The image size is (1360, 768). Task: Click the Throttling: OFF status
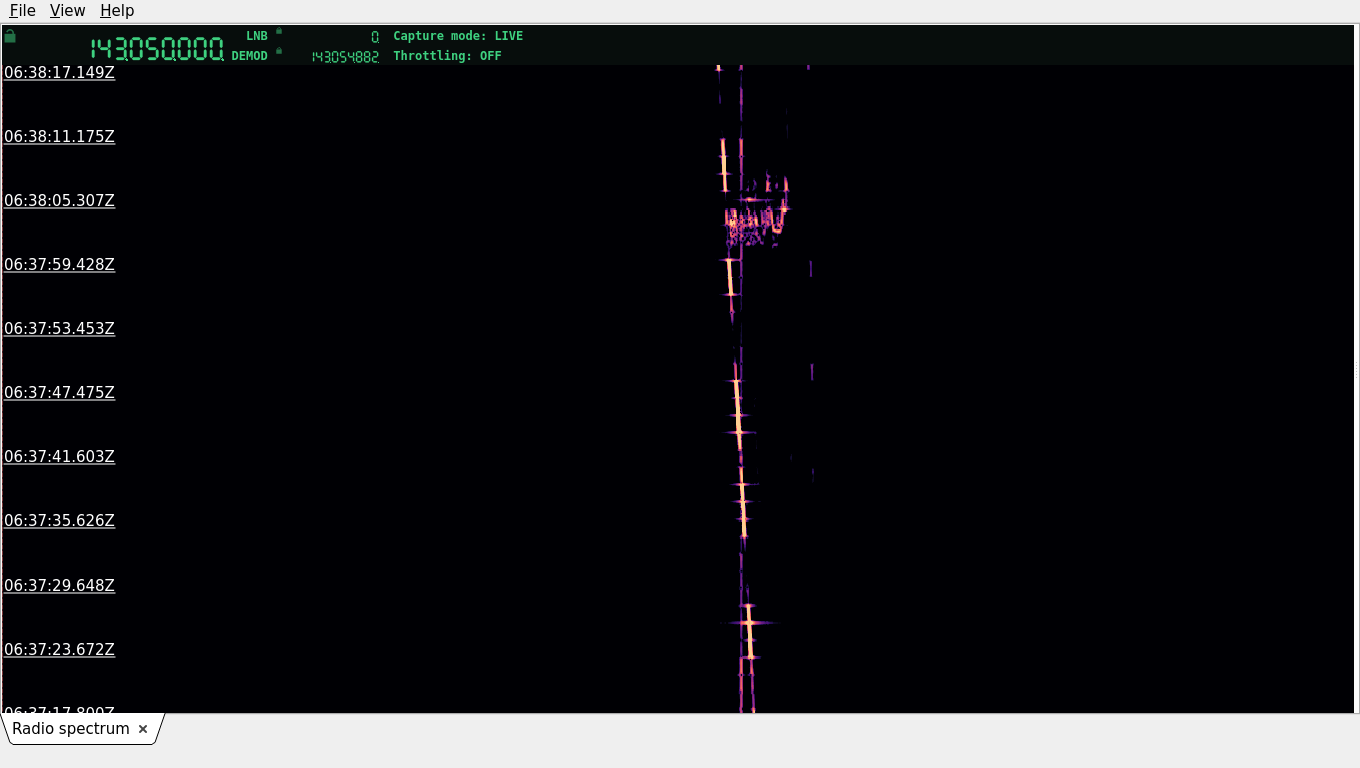(447, 56)
